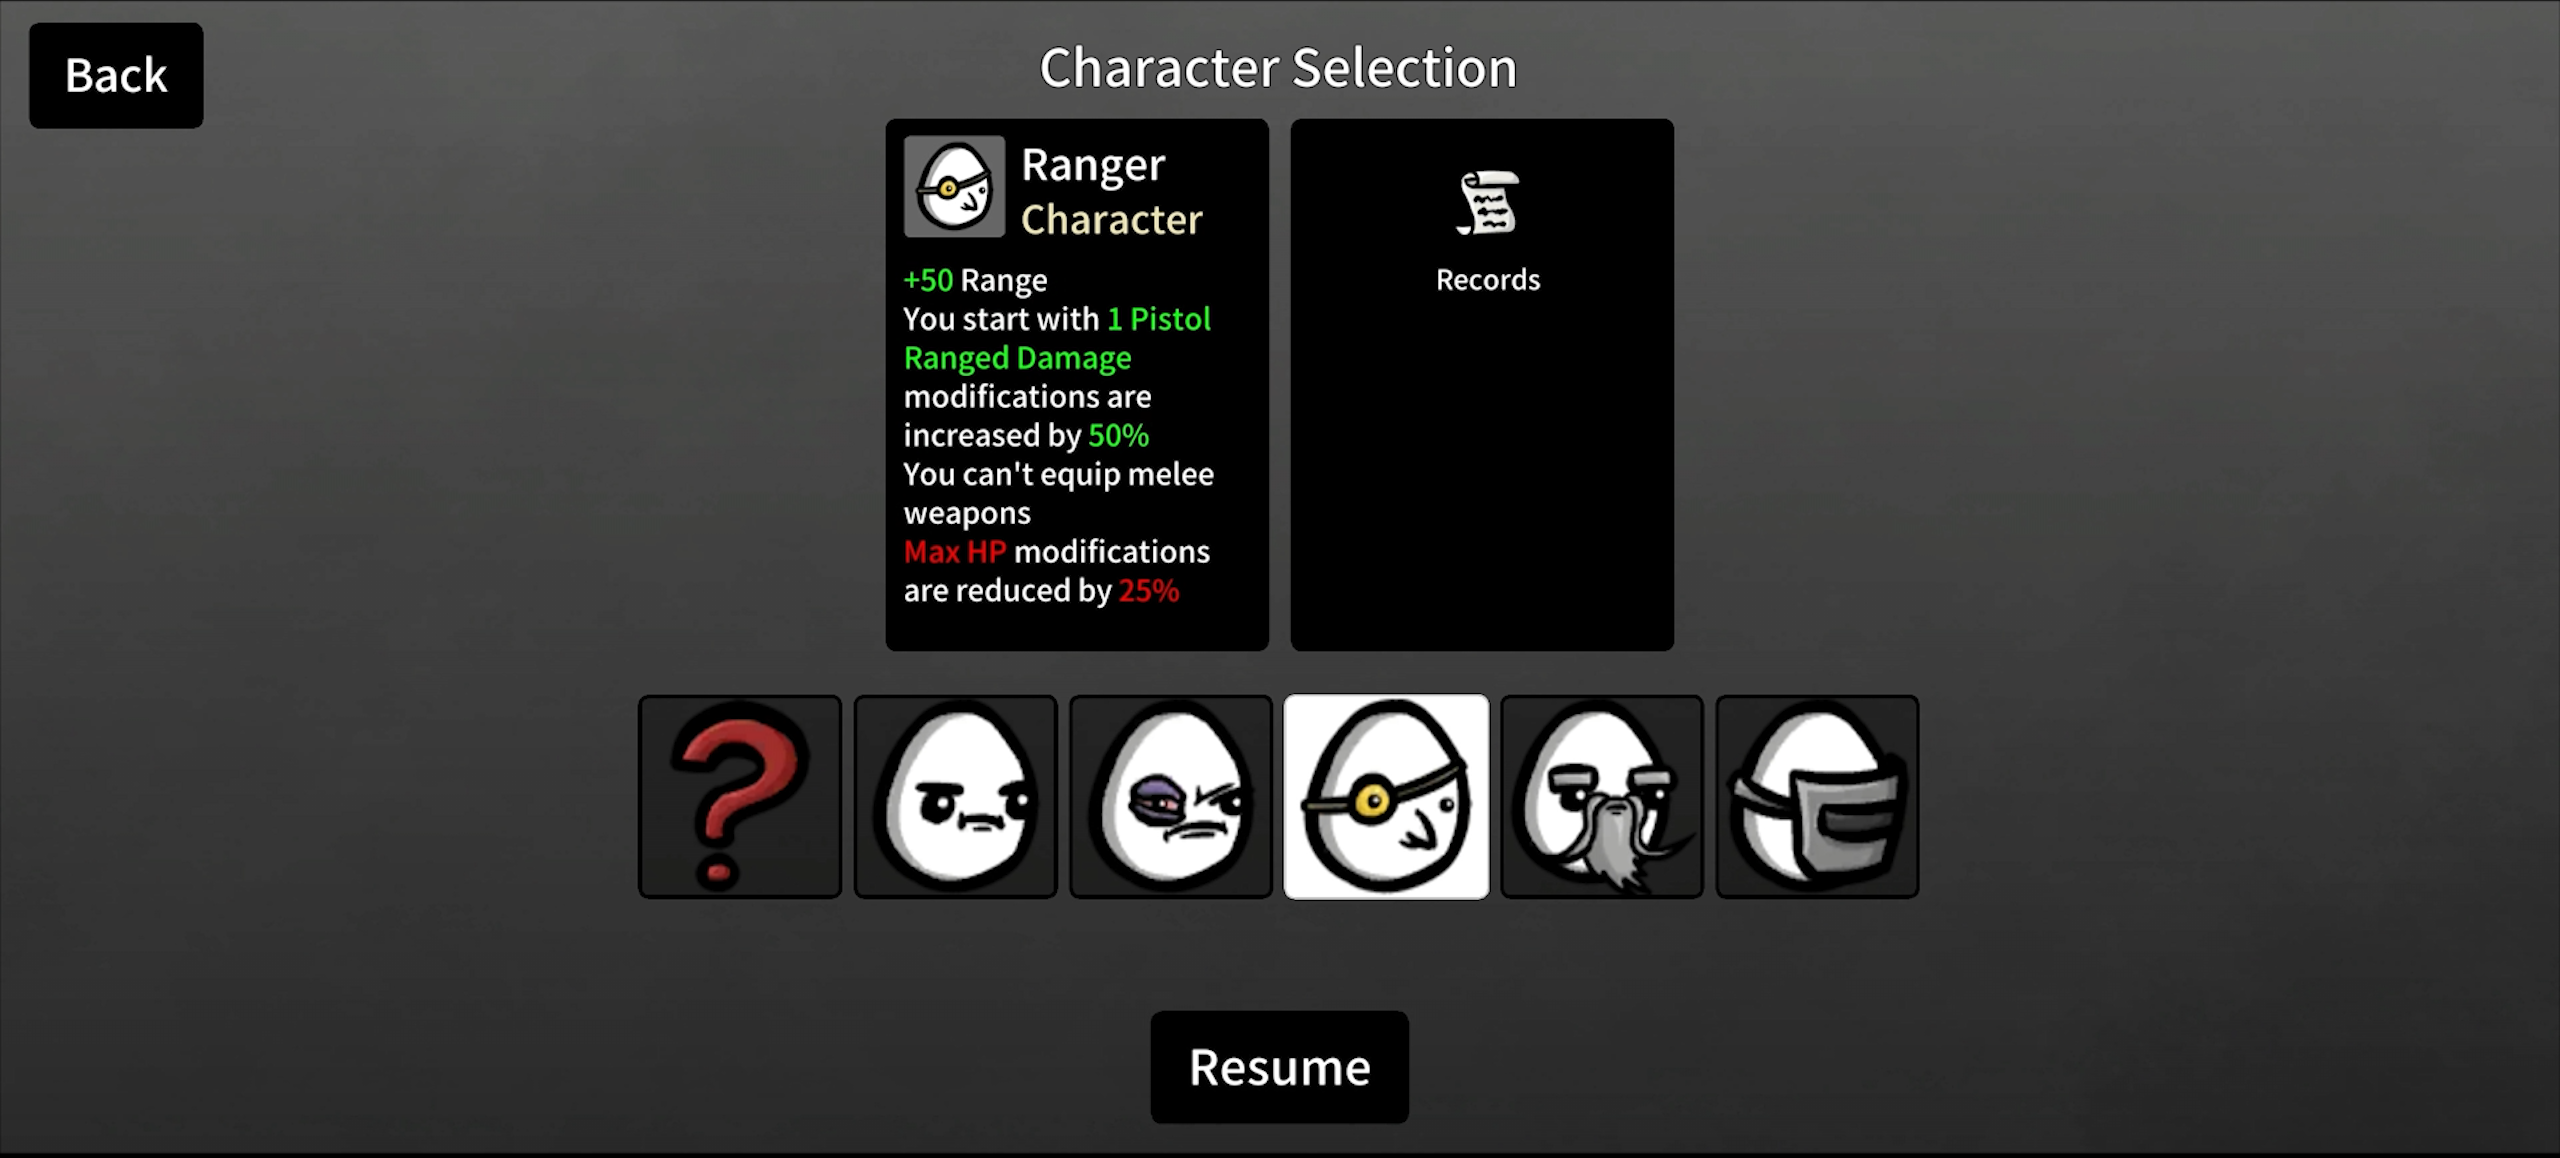Select the highlighted eyepatch Ranger character
Image resolution: width=2560 pixels, height=1158 pixels.
pos(1386,797)
